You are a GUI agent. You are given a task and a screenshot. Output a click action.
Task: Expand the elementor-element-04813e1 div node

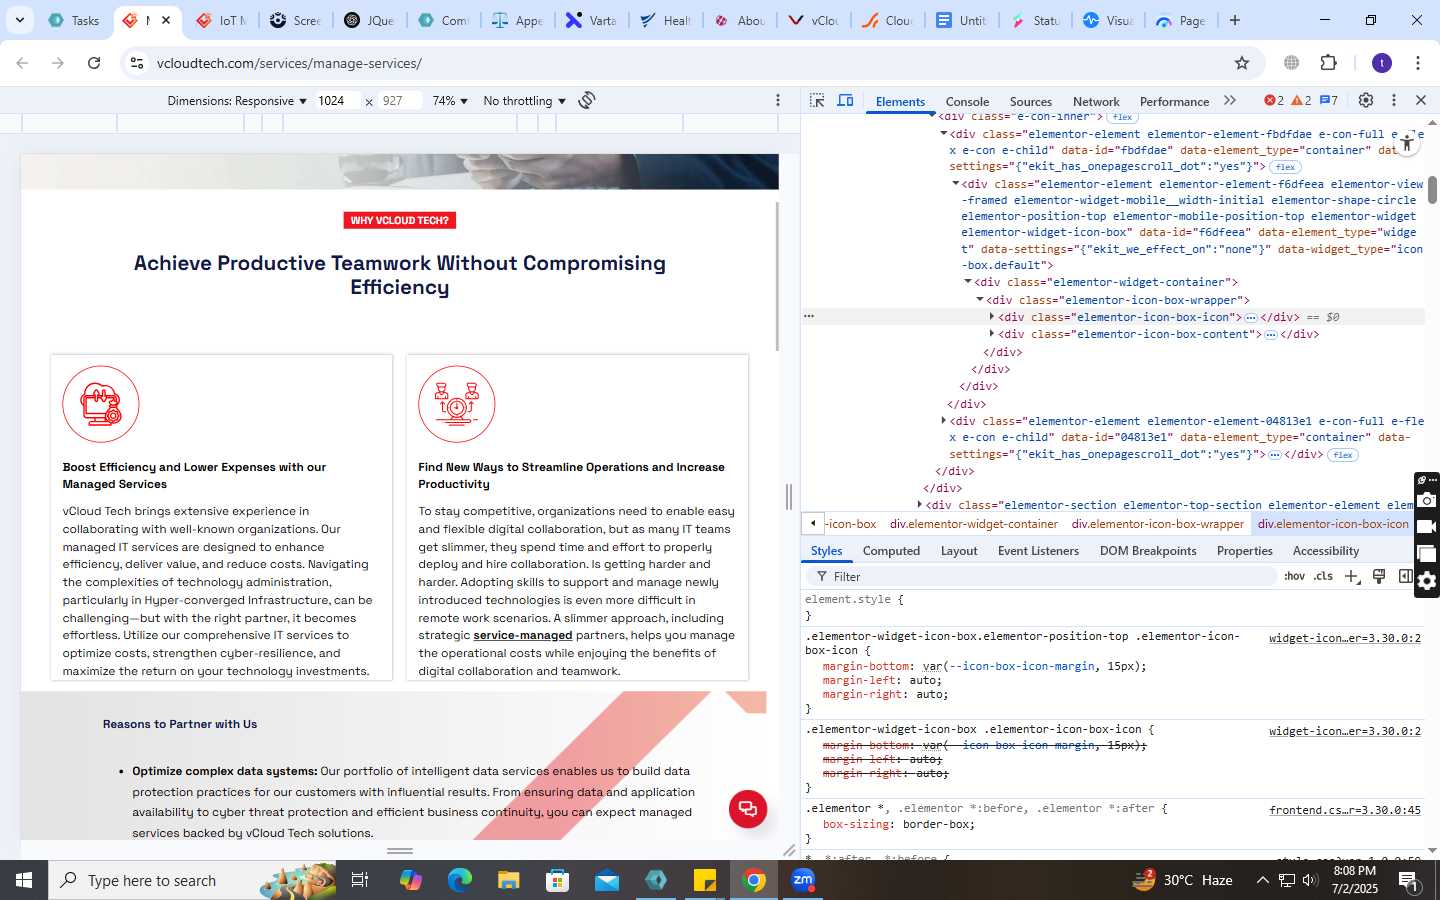point(943,421)
